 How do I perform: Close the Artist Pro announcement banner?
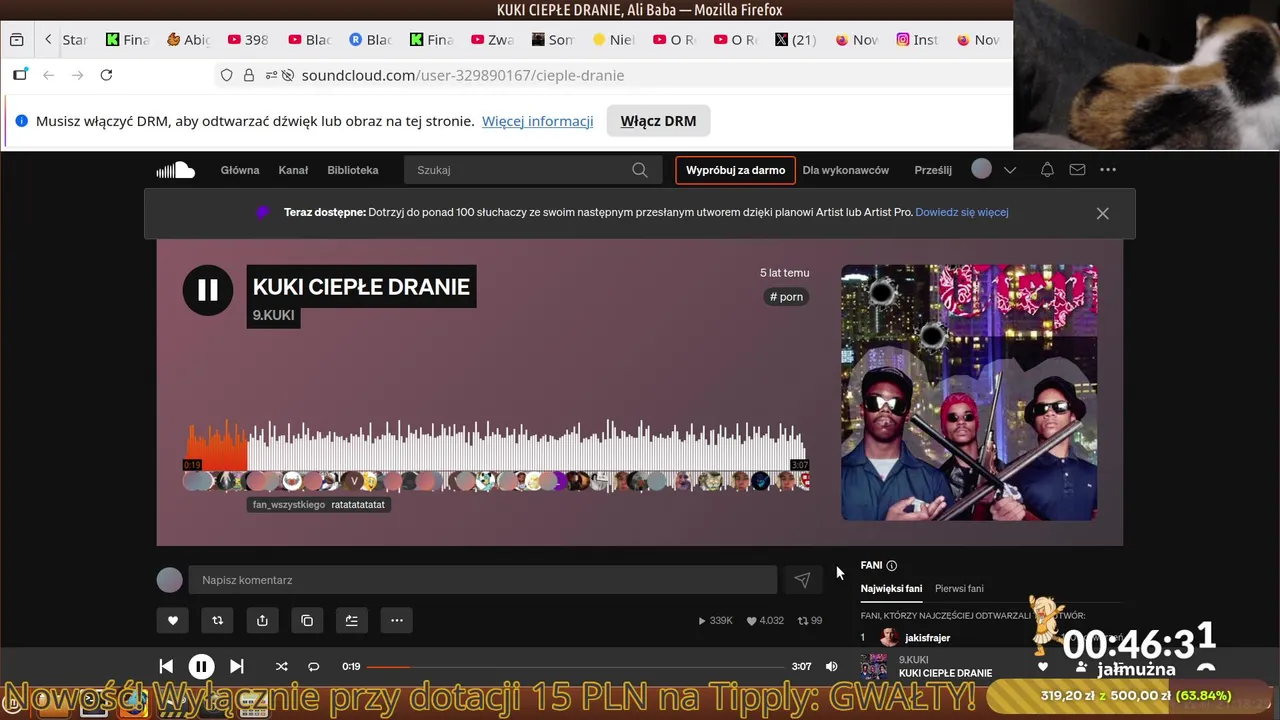tap(1102, 213)
